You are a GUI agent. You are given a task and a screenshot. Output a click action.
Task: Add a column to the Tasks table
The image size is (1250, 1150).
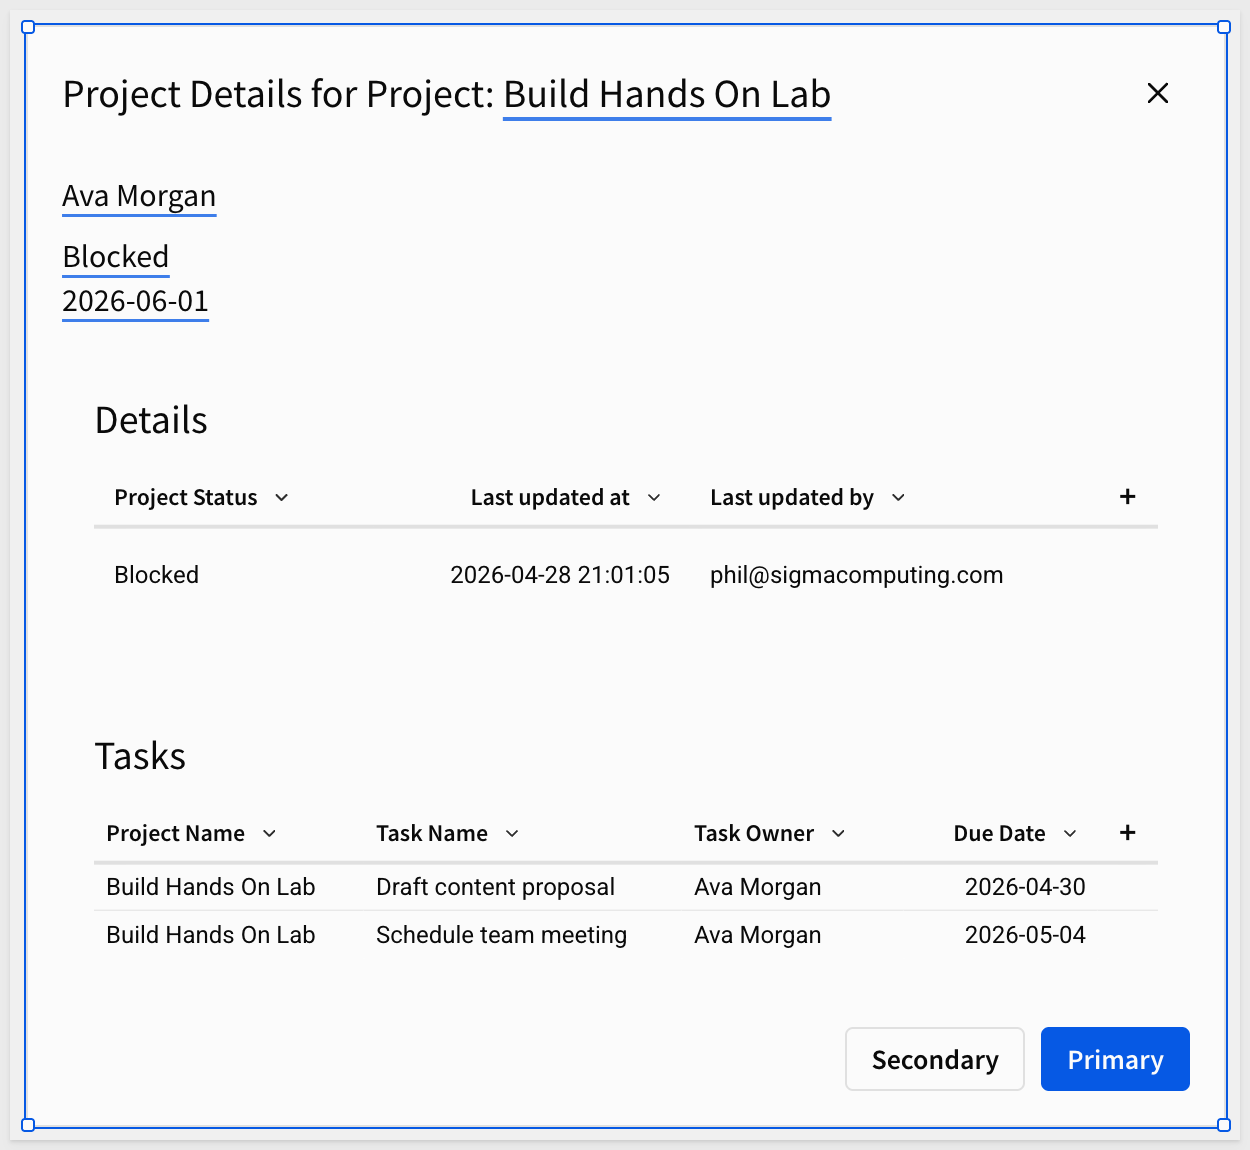tap(1127, 833)
